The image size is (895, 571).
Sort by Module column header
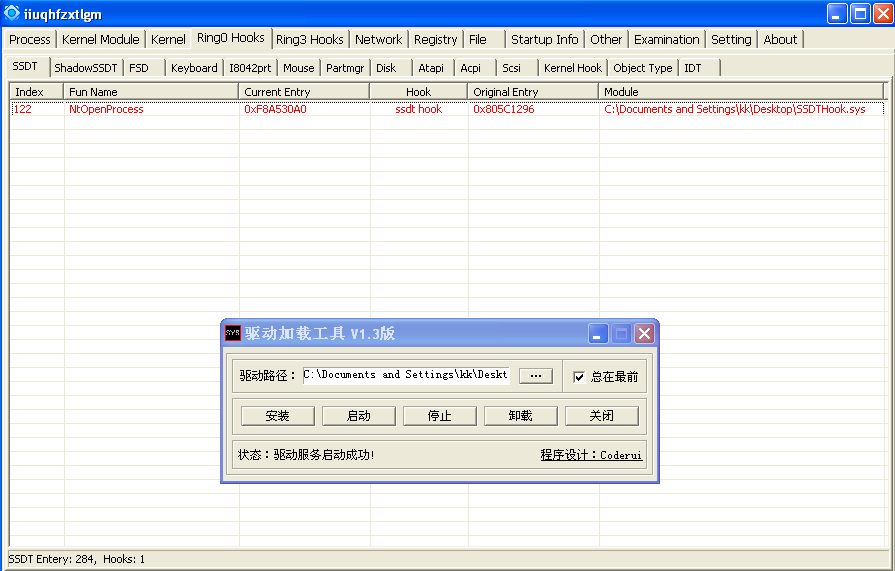[x=741, y=92]
